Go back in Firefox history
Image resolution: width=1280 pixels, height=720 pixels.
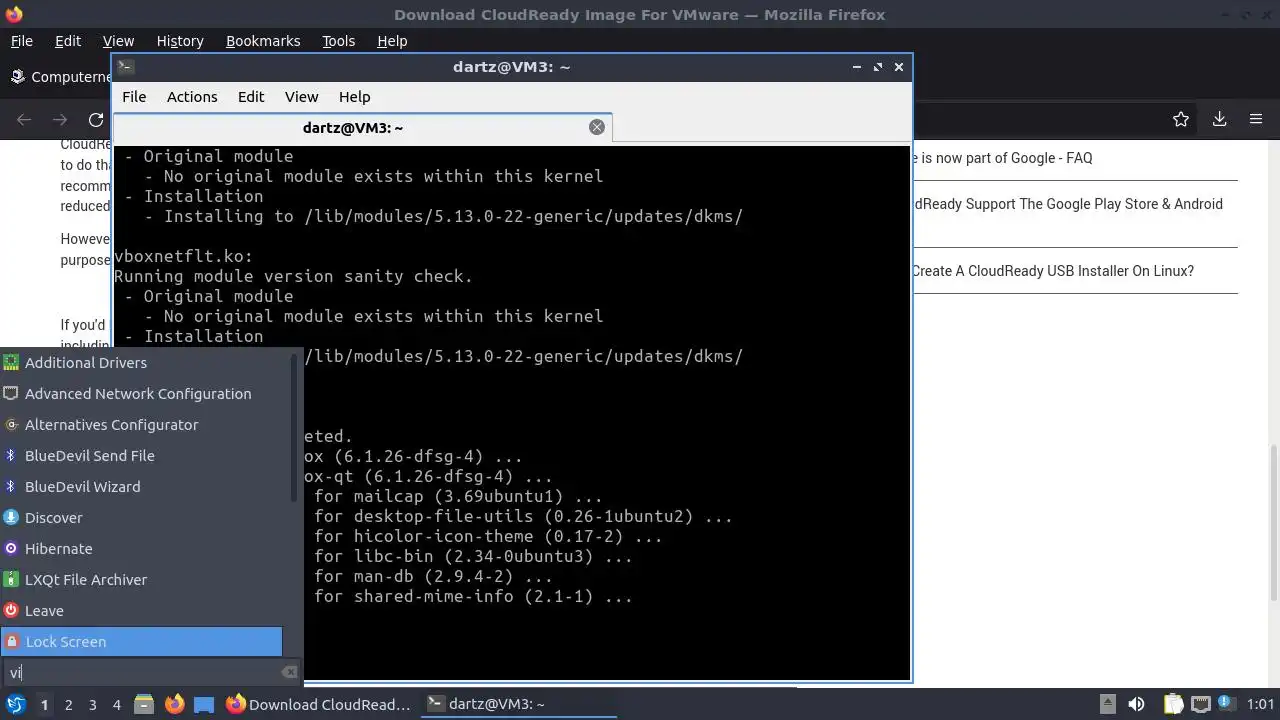click(x=24, y=119)
